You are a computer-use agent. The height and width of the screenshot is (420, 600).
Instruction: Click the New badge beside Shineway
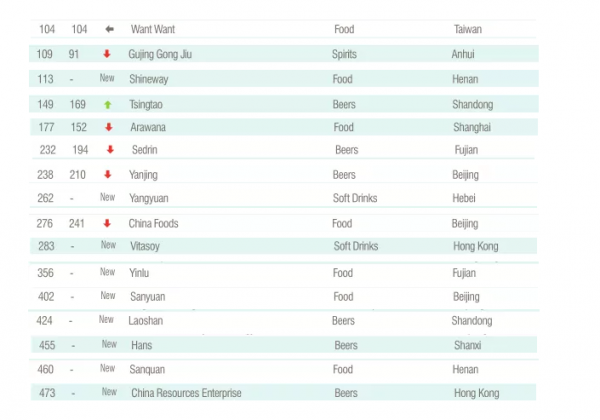click(107, 78)
